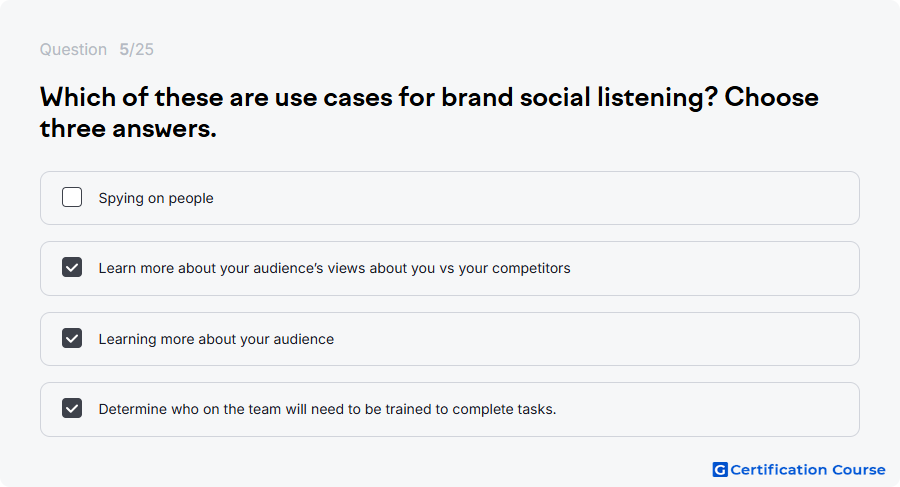The width and height of the screenshot is (900, 487).
Task: Select the blank area of the Spying answer card
Action: [534, 198]
